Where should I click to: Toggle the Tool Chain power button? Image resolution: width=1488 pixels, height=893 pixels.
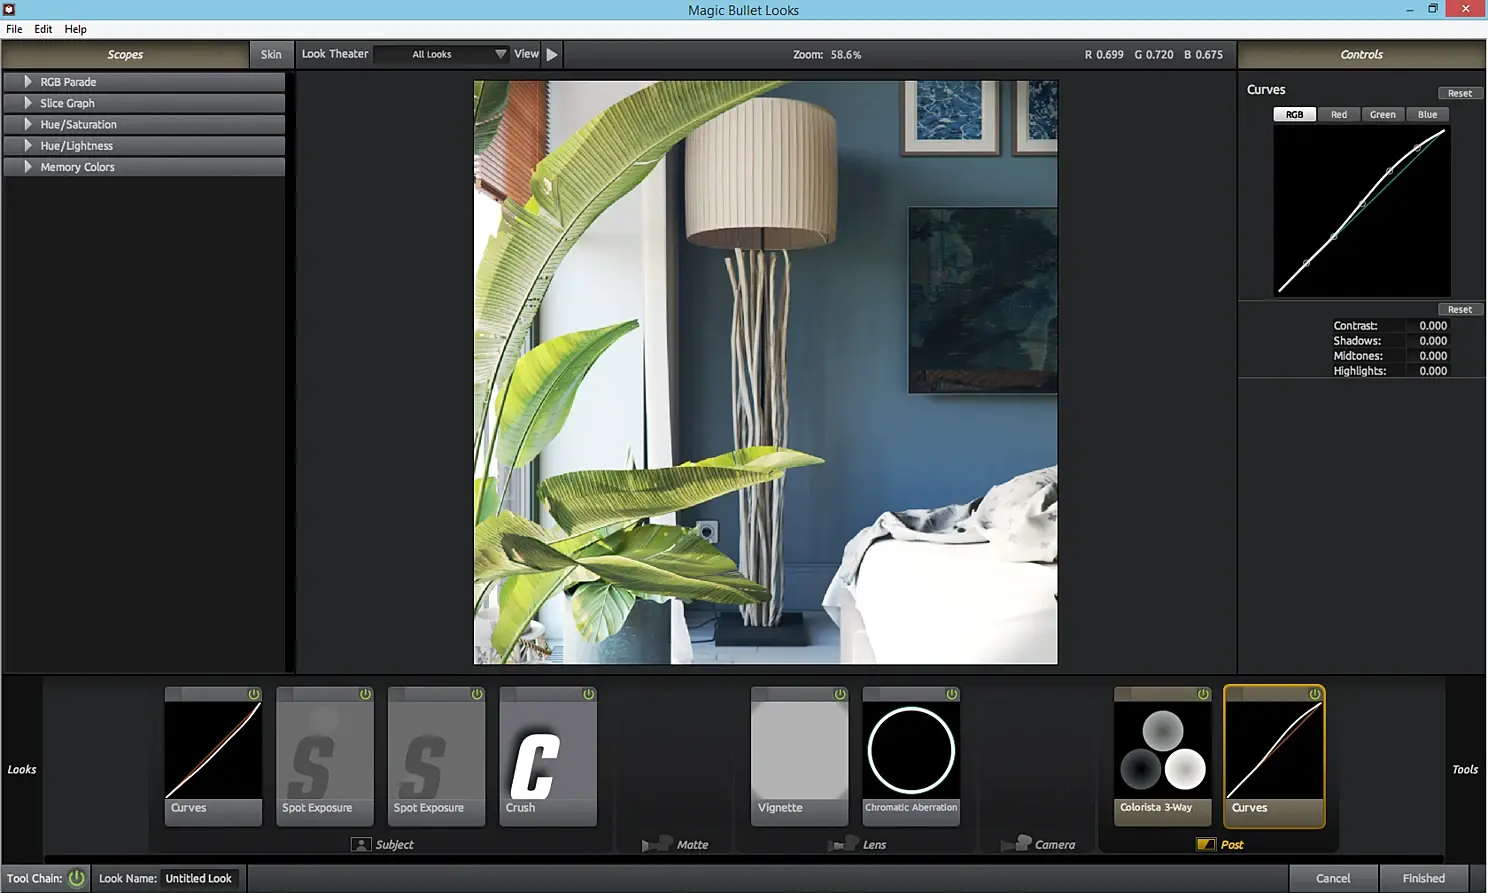coord(77,878)
